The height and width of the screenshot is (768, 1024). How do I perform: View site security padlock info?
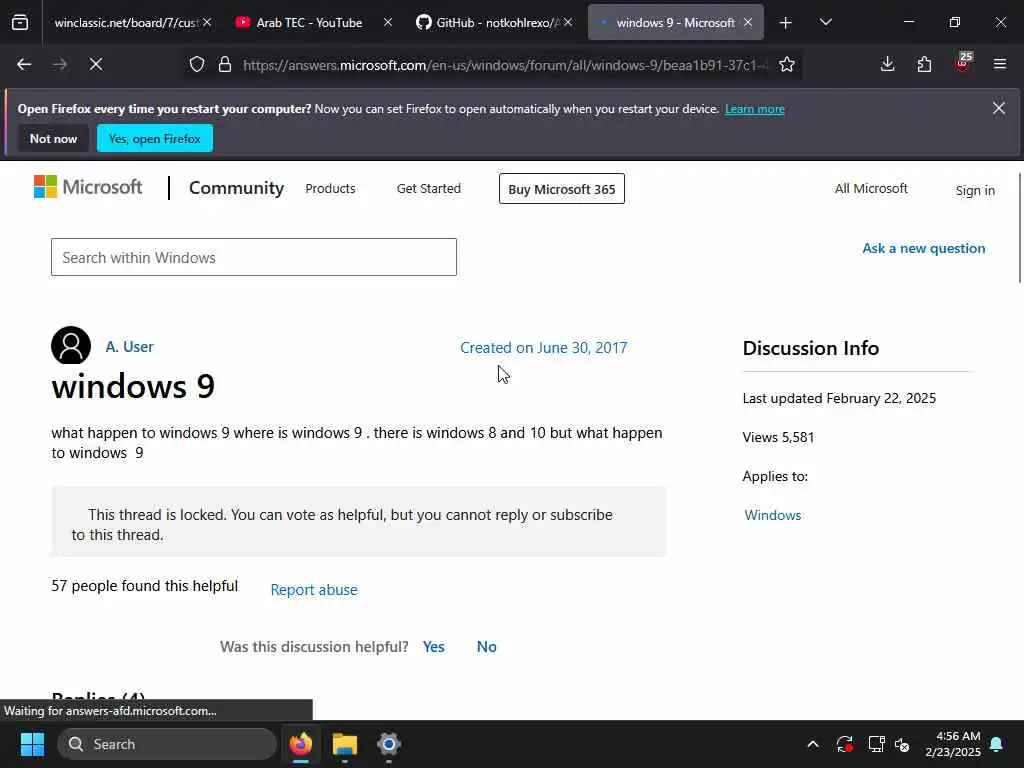coord(225,65)
